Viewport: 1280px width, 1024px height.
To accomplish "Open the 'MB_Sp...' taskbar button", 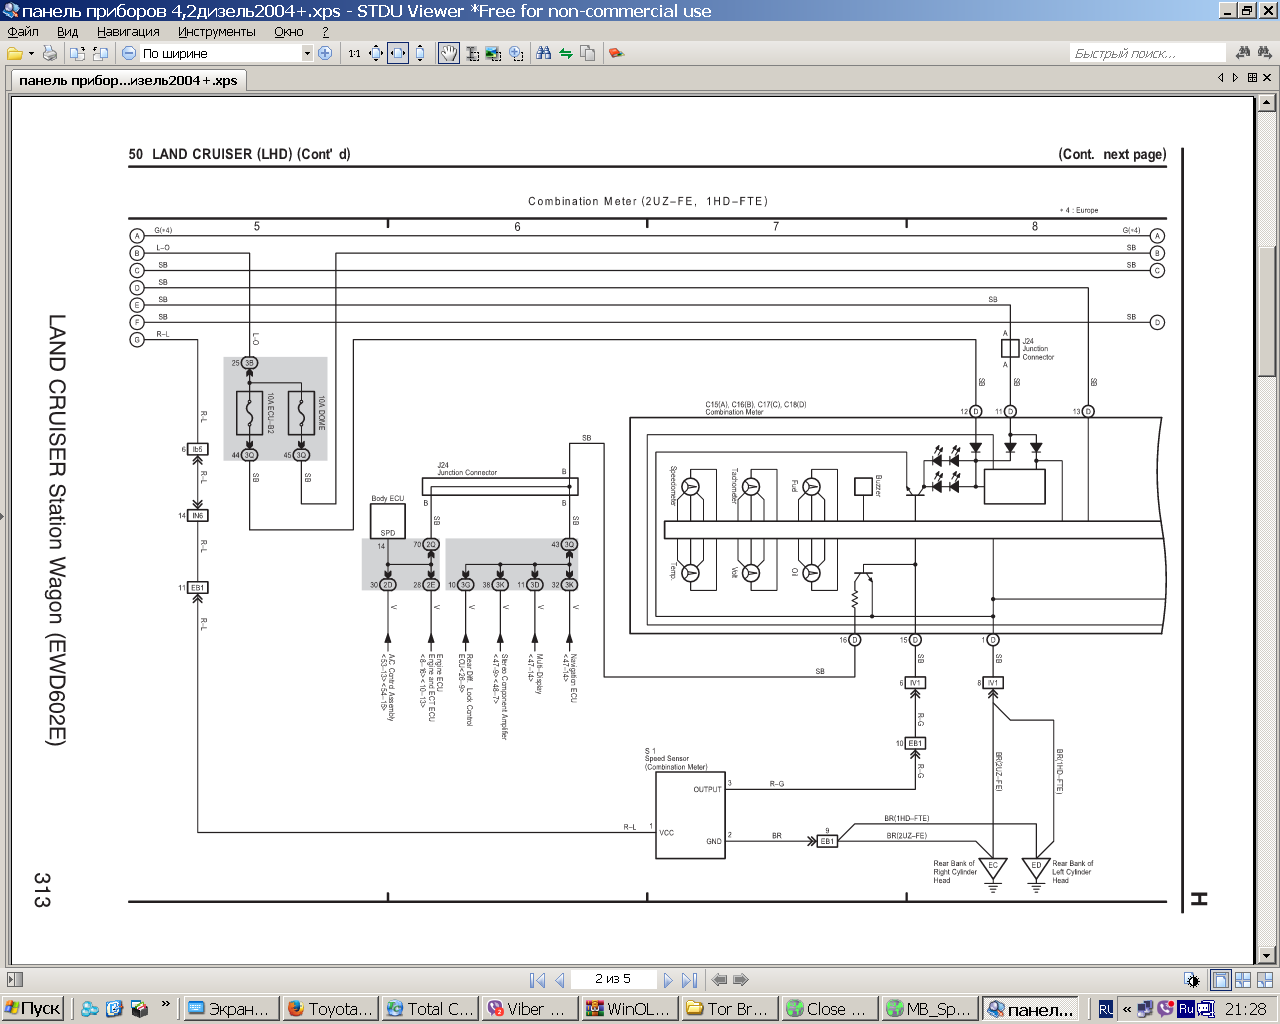I will click(x=930, y=1009).
